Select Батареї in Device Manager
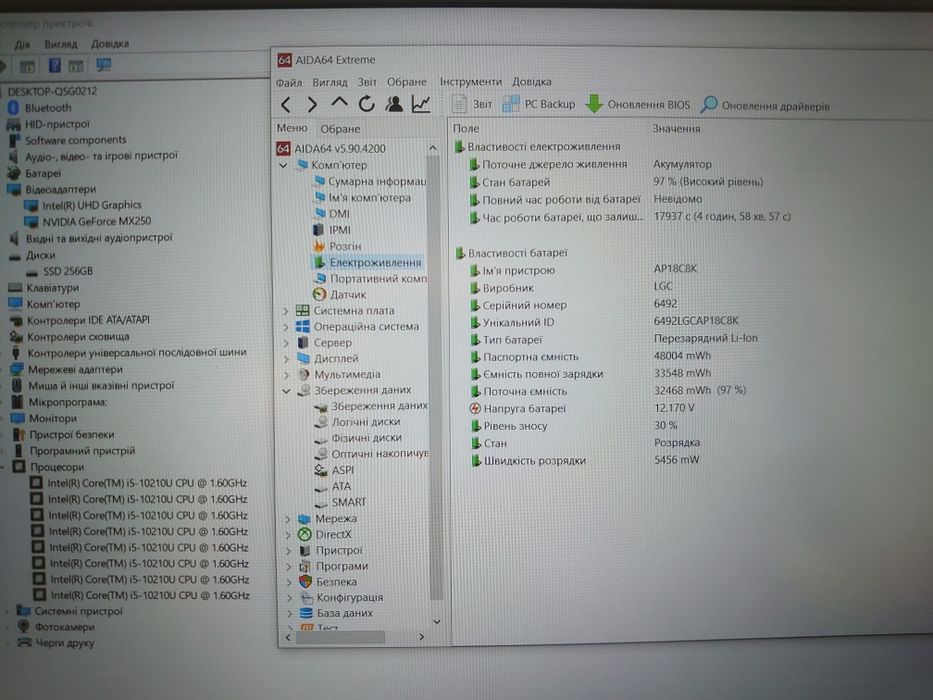The width and height of the screenshot is (933, 700). (x=35, y=174)
